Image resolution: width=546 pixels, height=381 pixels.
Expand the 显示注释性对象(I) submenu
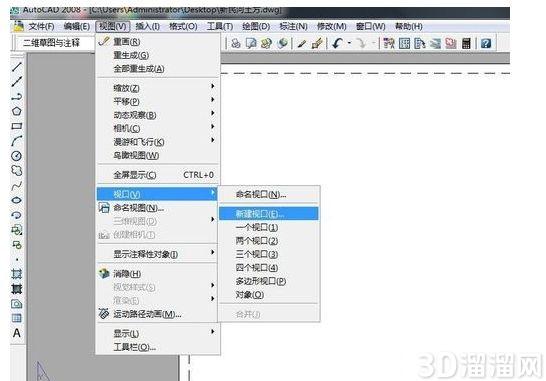158,254
